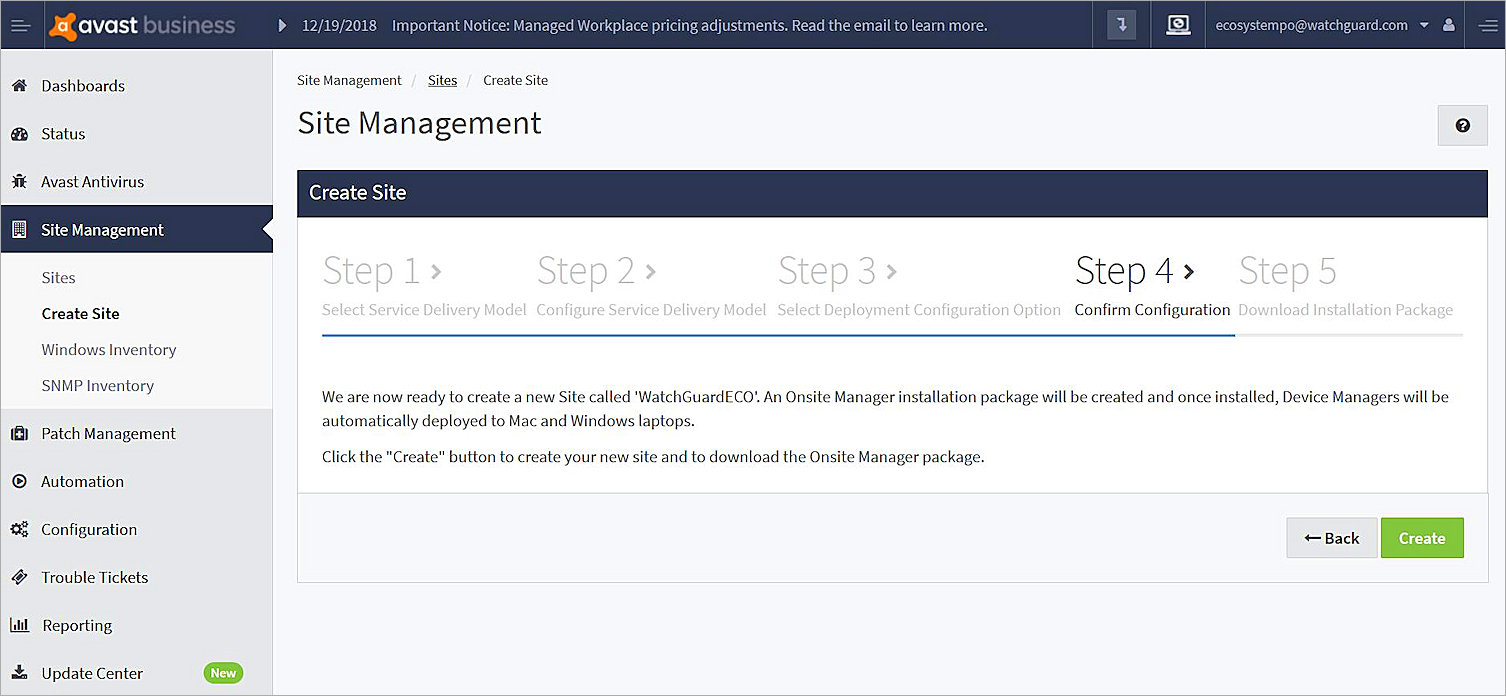Click the remote control laptop icon
1506x696 pixels.
coord(1178,24)
